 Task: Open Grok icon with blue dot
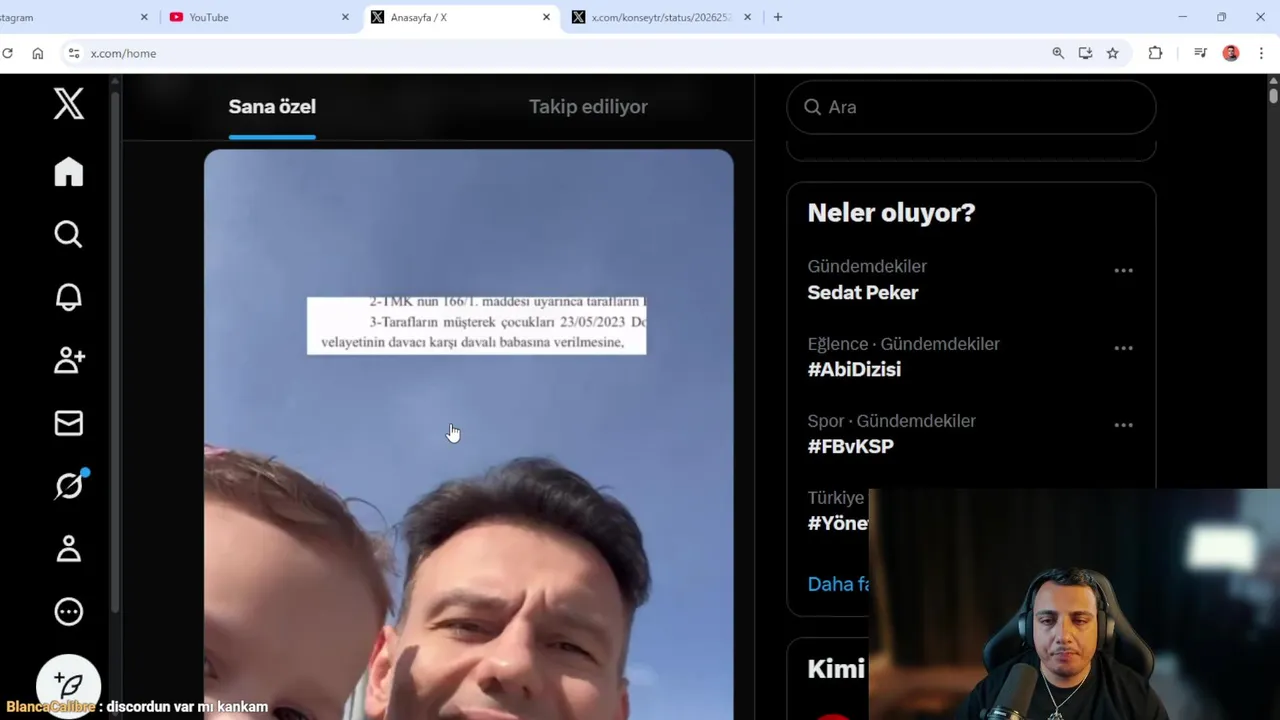(x=69, y=486)
